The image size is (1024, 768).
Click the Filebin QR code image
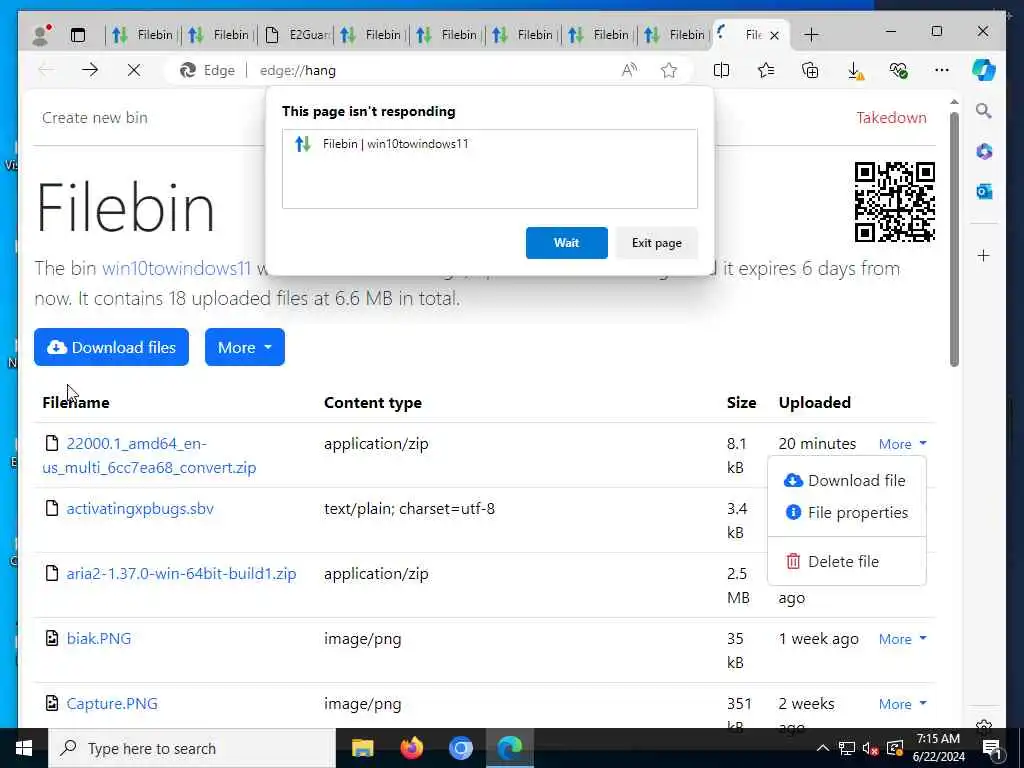coord(895,202)
